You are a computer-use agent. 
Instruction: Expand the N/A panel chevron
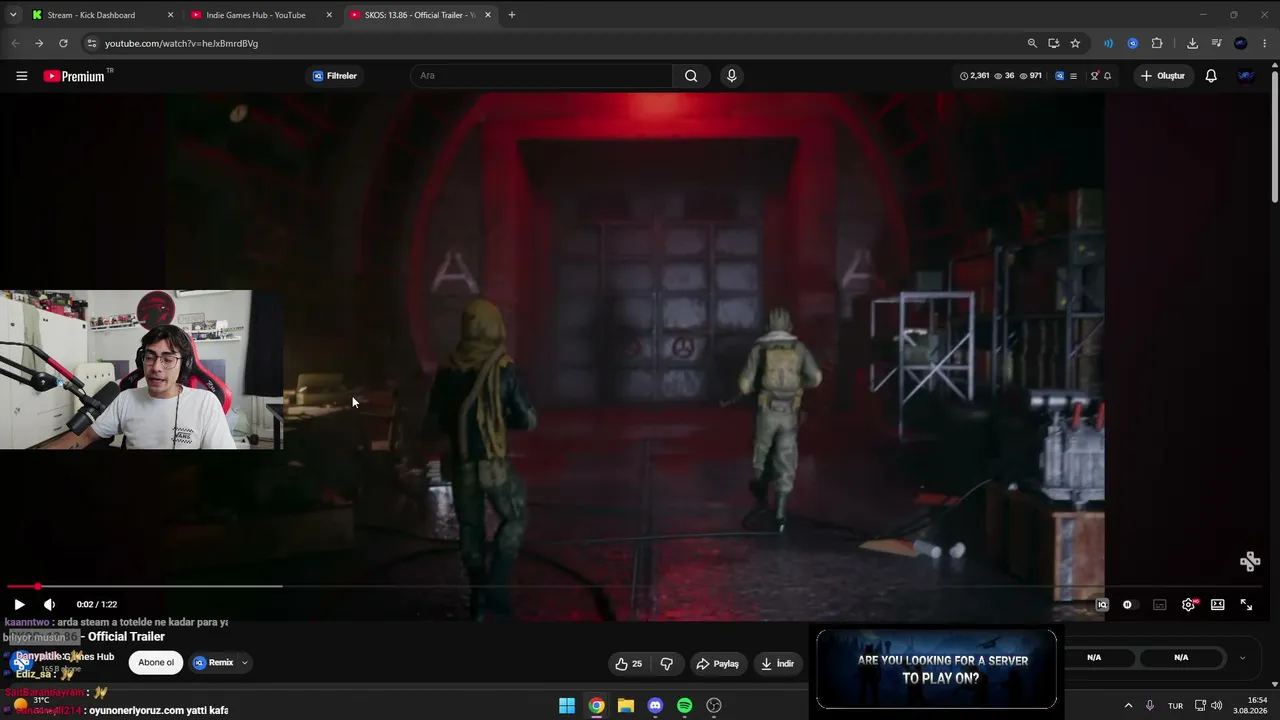click(1242, 657)
